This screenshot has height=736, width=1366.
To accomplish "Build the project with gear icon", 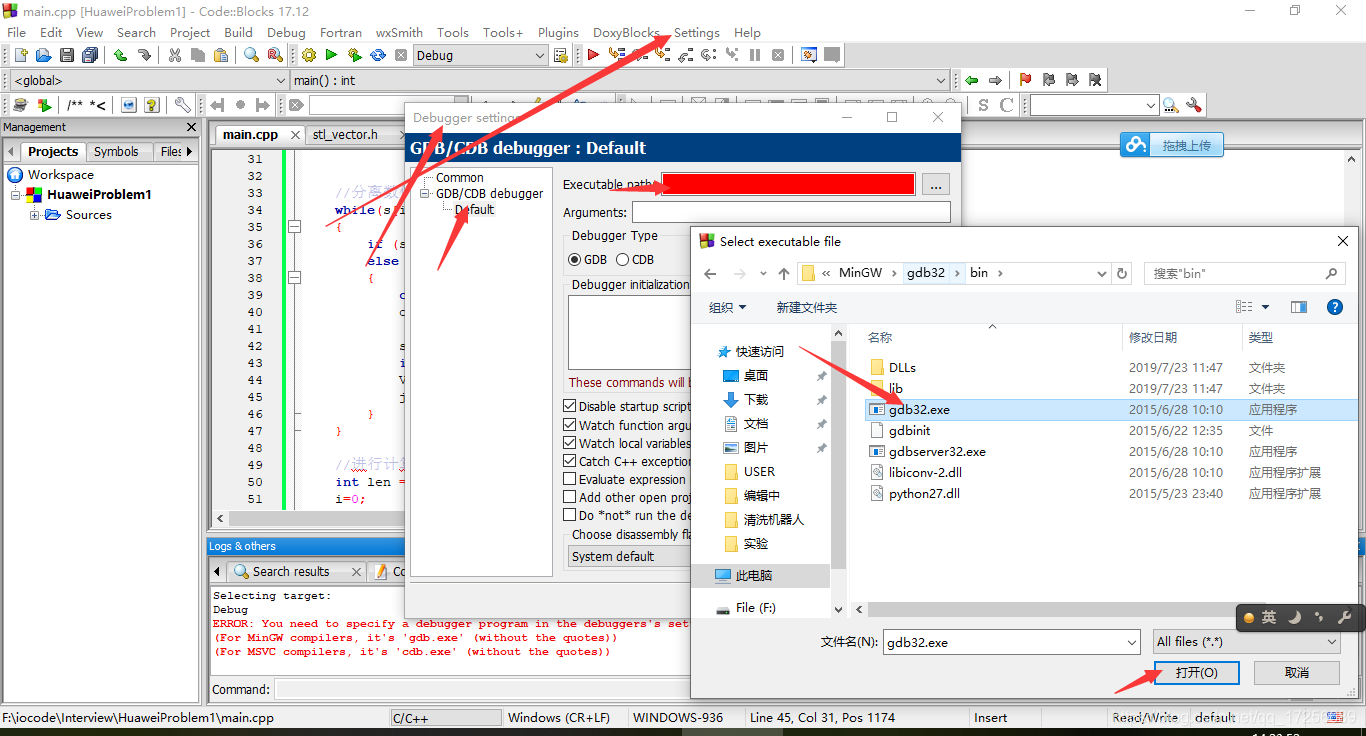I will (x=309, y=55).
